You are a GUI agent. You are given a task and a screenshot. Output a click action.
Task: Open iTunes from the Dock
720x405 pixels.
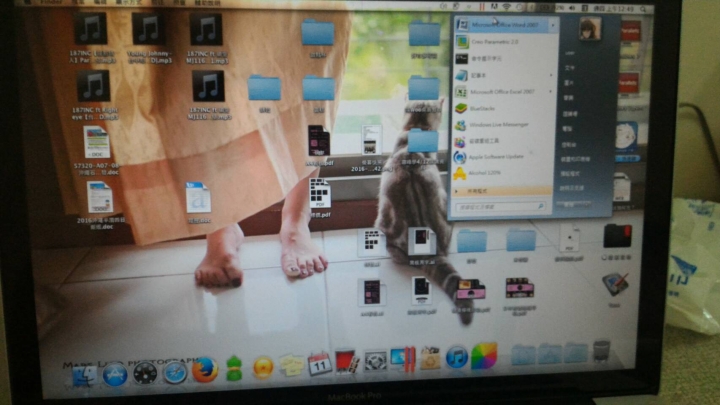pos(456,357)
